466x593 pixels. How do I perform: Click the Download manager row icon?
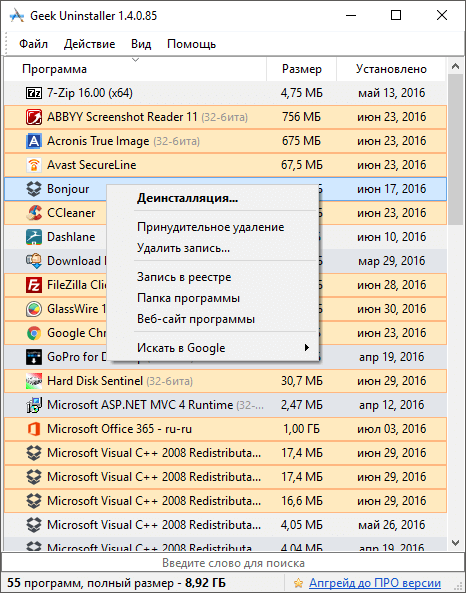pos(34,261)
